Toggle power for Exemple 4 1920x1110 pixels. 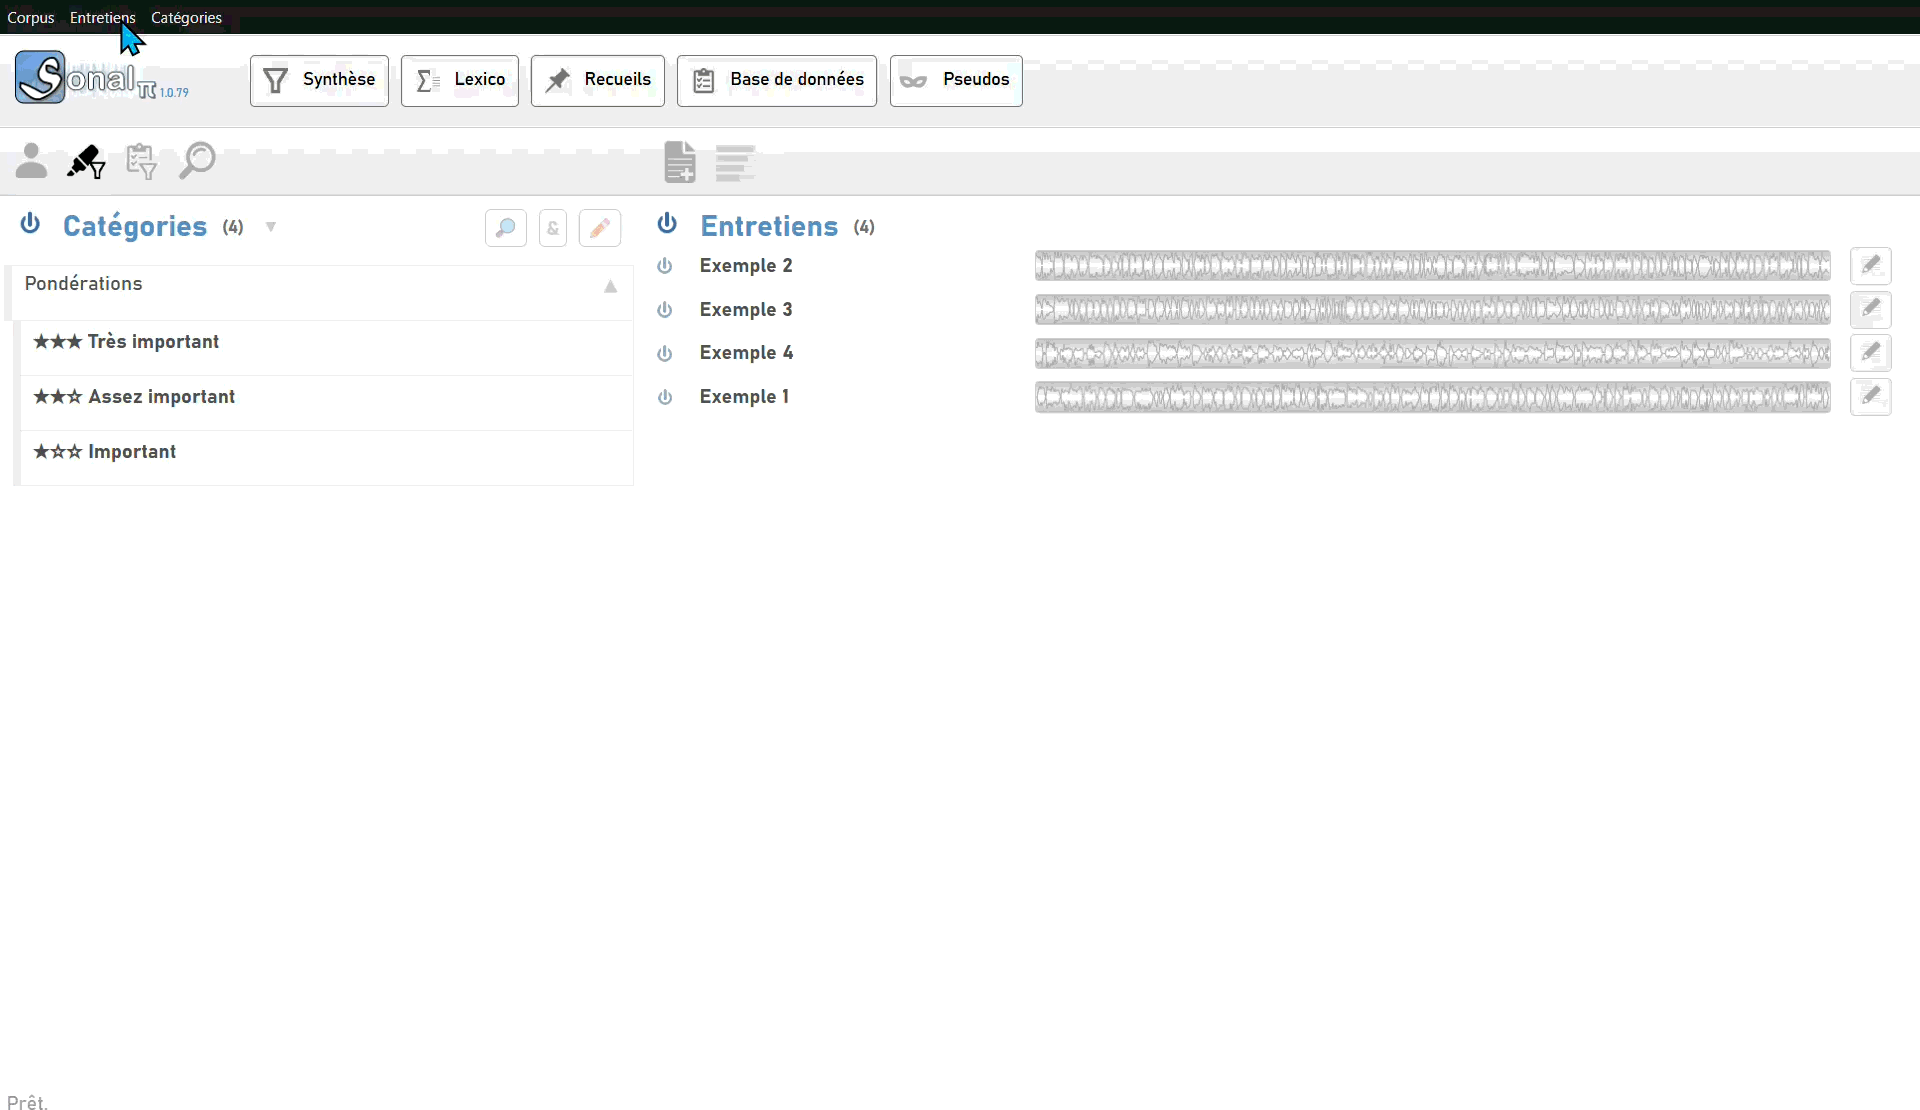(x=664, y=353)
